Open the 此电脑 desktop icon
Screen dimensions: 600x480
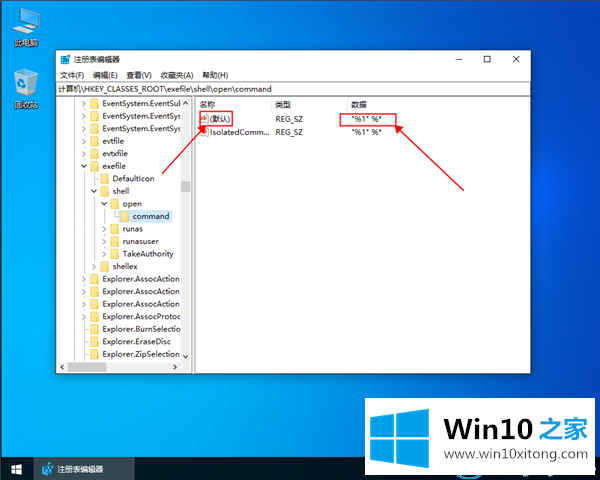coord(26,27)
